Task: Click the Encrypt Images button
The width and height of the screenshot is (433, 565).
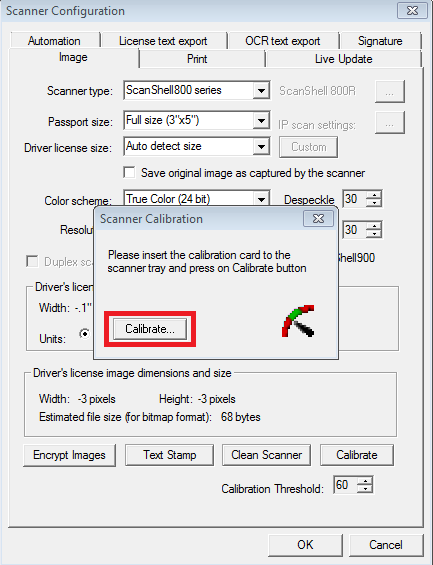Action: pyautogui.click(x=70, y=455)
